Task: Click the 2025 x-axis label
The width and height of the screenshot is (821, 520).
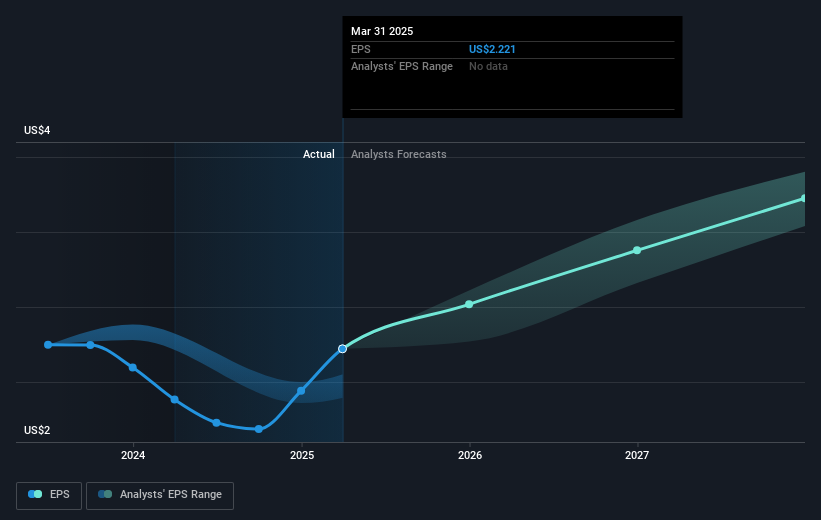Action: 302,455
